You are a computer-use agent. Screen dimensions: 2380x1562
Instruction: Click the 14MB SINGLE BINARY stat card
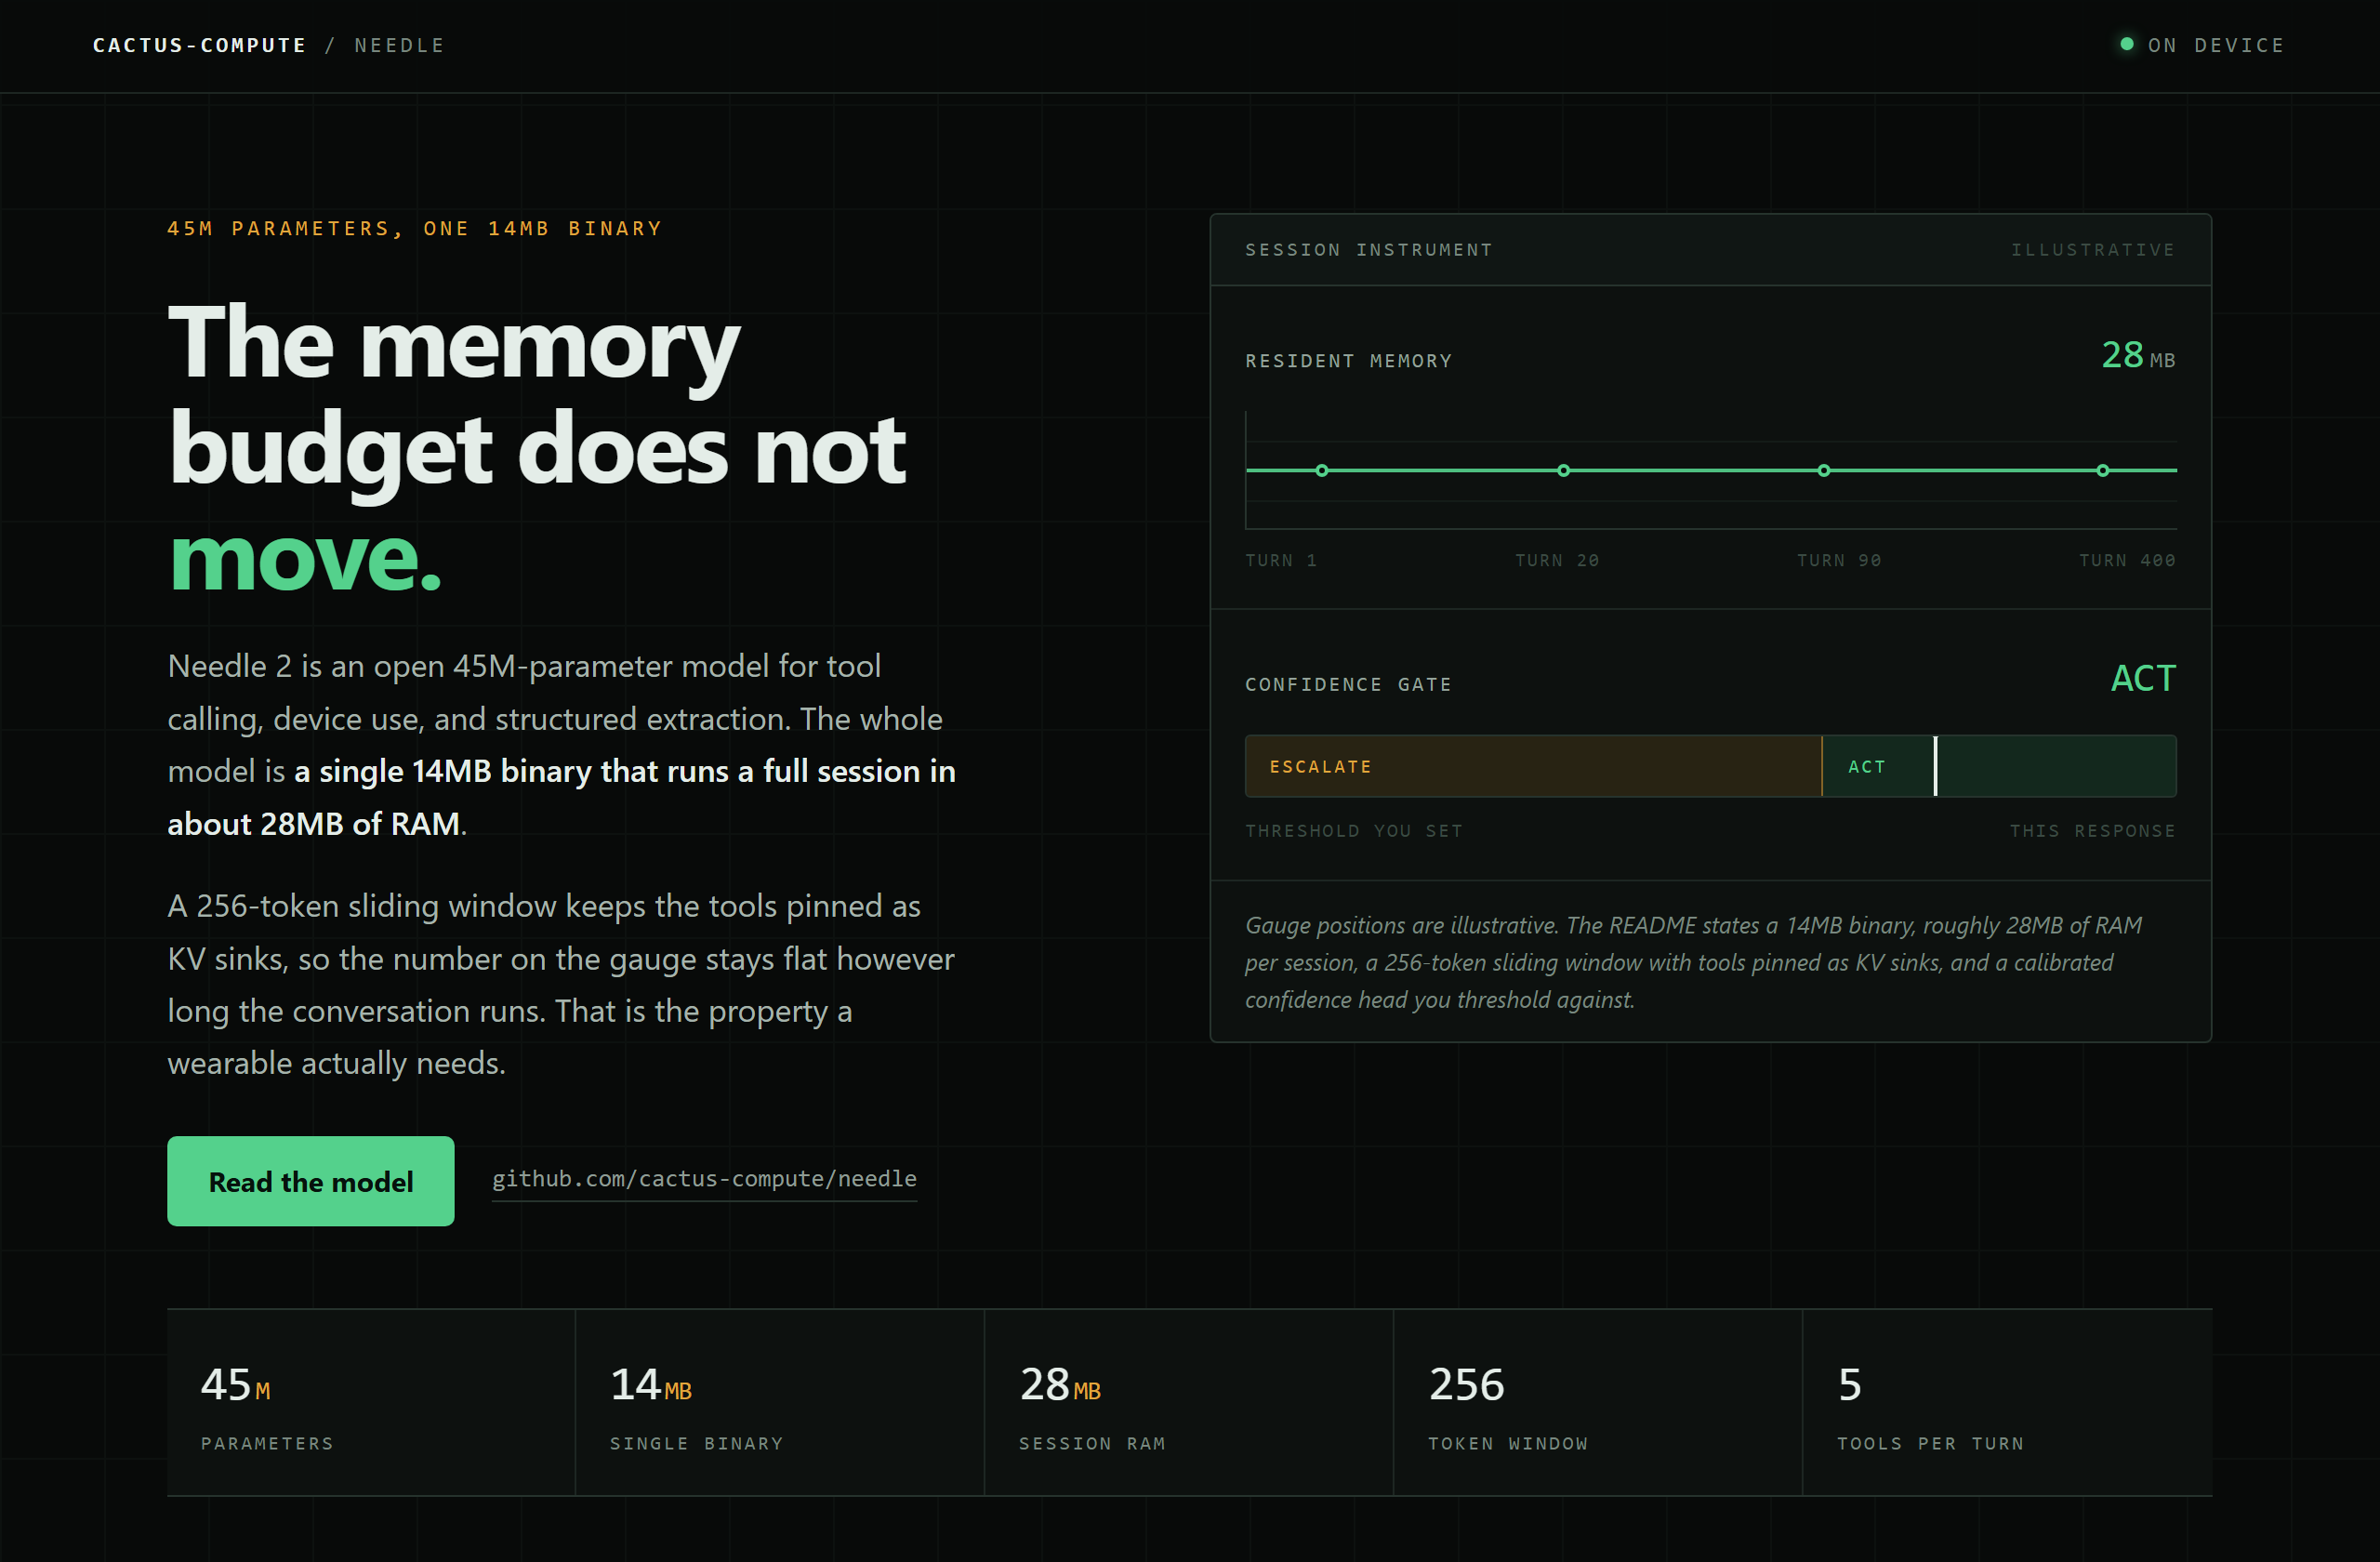point(780,1403)
